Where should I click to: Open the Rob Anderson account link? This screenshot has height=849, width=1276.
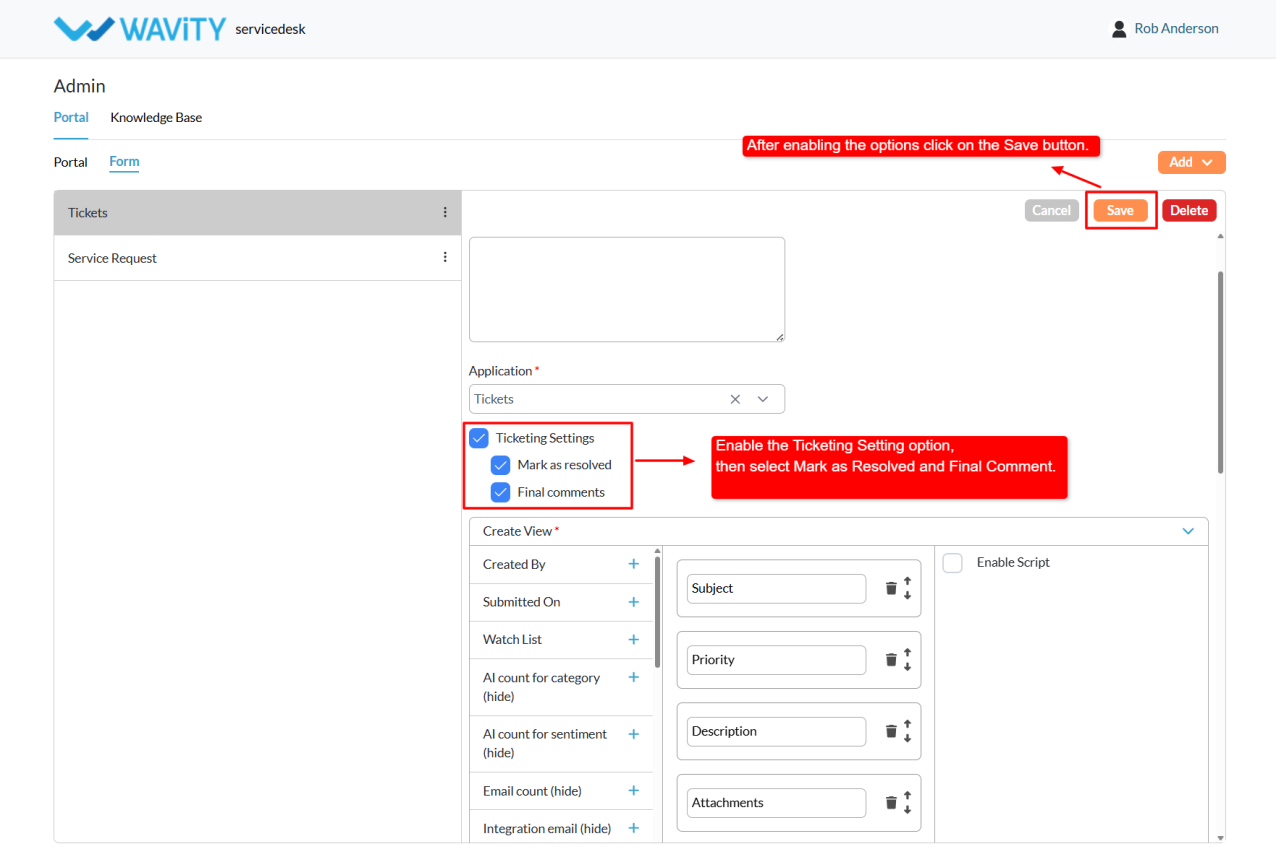pos(1176,29)
